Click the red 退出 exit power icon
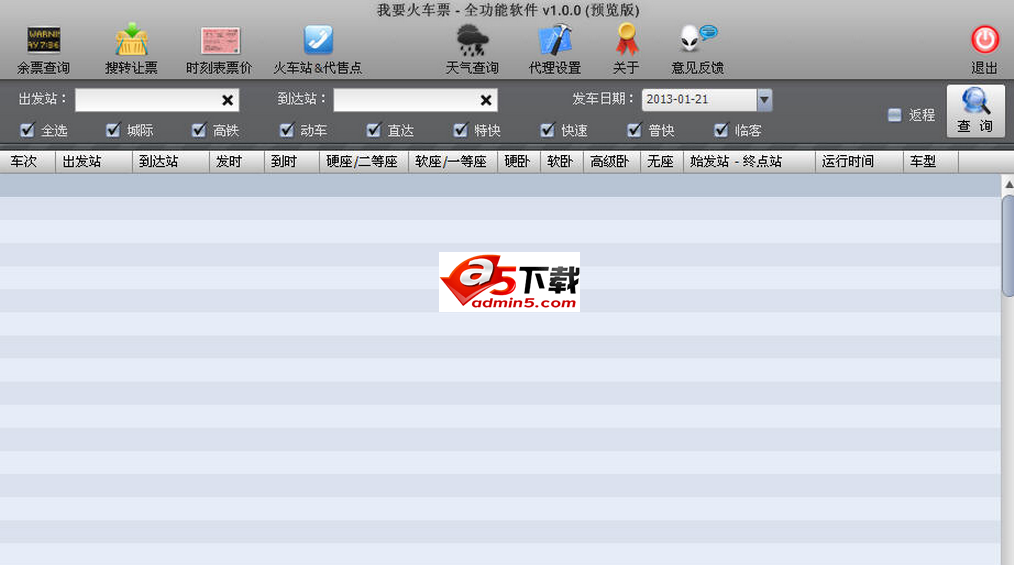 pyautogui.click(x=985, y=41)
